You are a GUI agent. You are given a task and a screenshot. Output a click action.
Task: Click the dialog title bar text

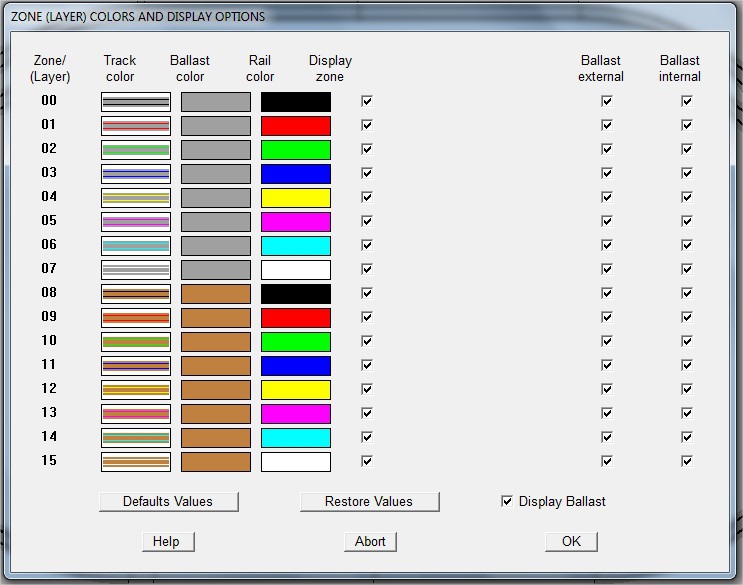tap(138, 17)
